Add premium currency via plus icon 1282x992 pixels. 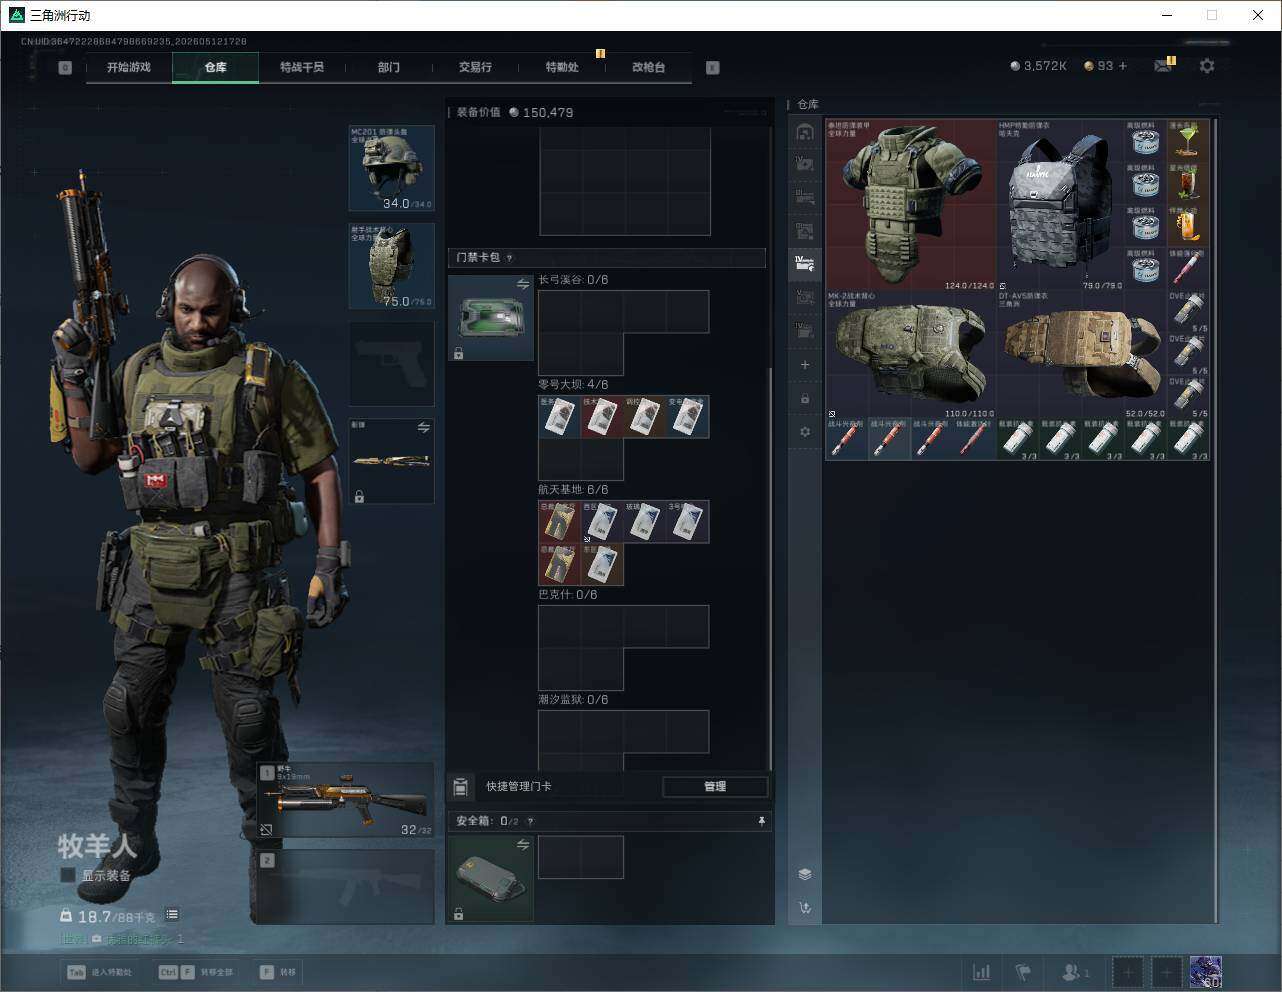tap(1123, 66)
